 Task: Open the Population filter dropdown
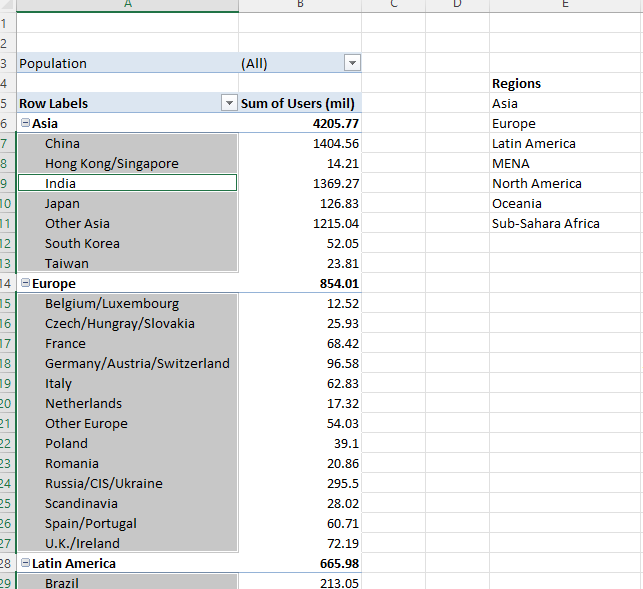[352, 63]
